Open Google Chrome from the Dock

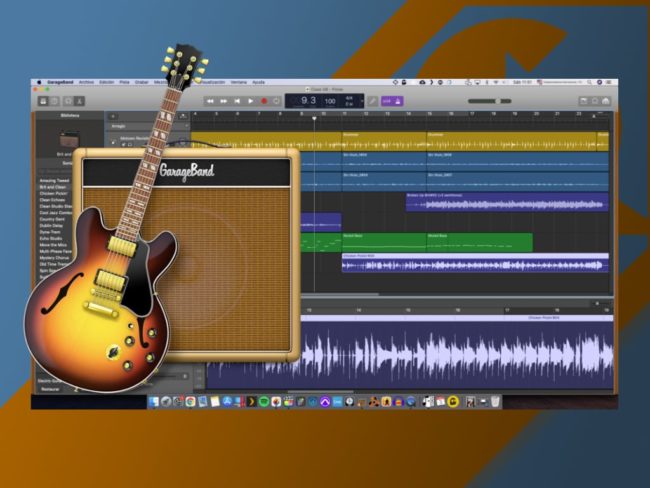(x=190, y=401)
